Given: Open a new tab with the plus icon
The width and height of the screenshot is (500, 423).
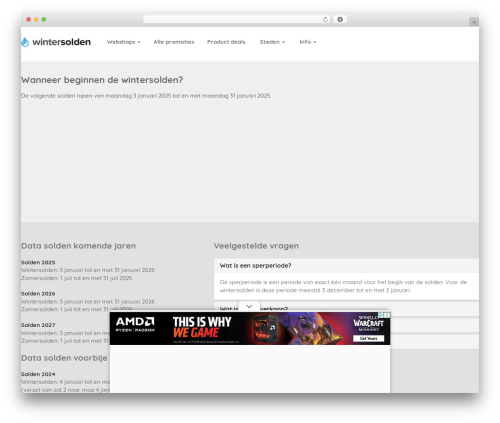Looking at the screenshot, I should click(x=474, y=22).
